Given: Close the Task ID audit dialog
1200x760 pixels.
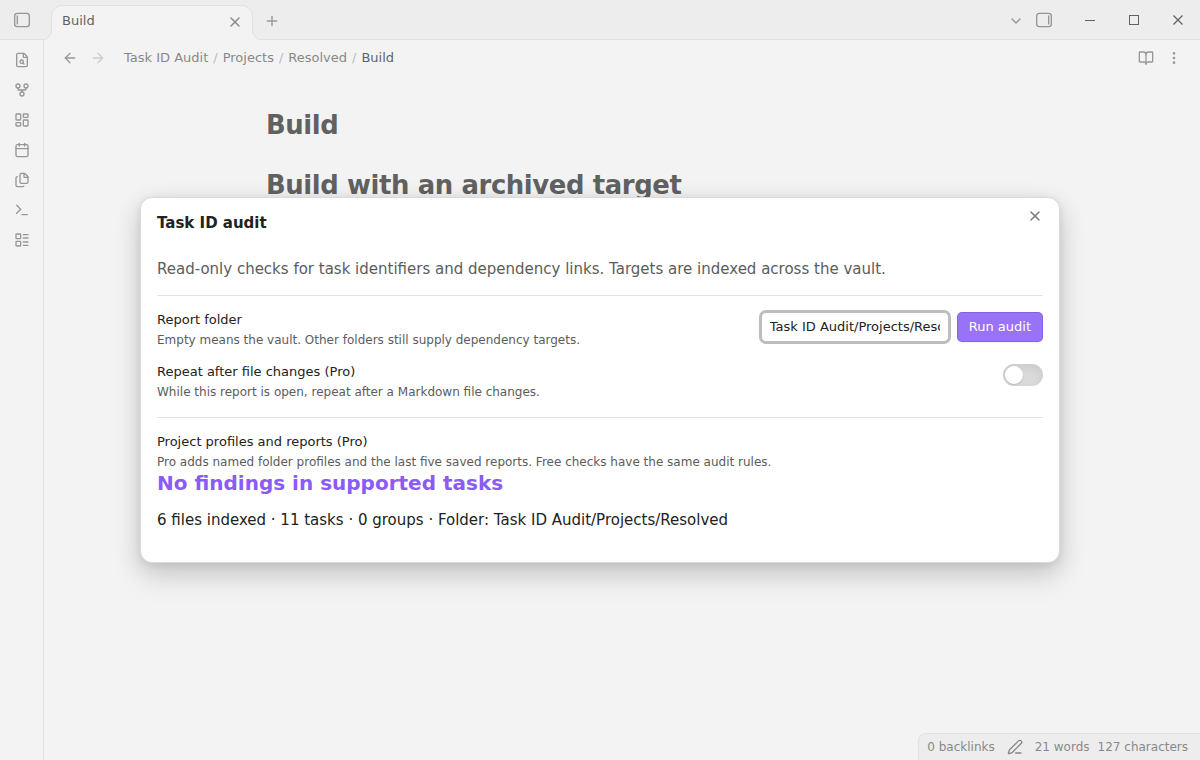Looking at the screenshot, I should 1035,216.
